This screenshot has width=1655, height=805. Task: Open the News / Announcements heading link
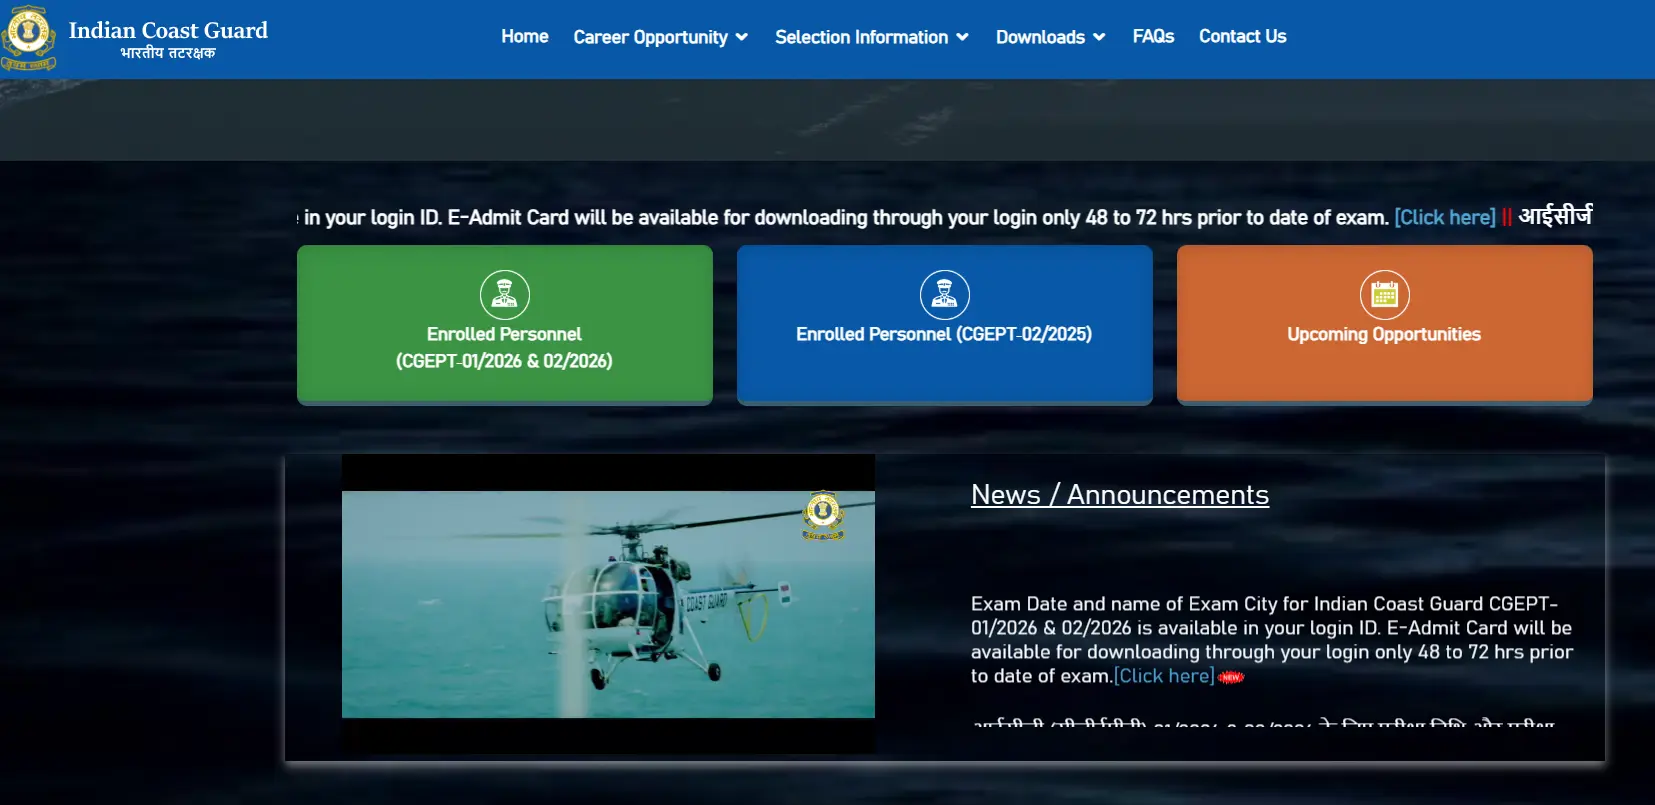[x=1119, y=495]
